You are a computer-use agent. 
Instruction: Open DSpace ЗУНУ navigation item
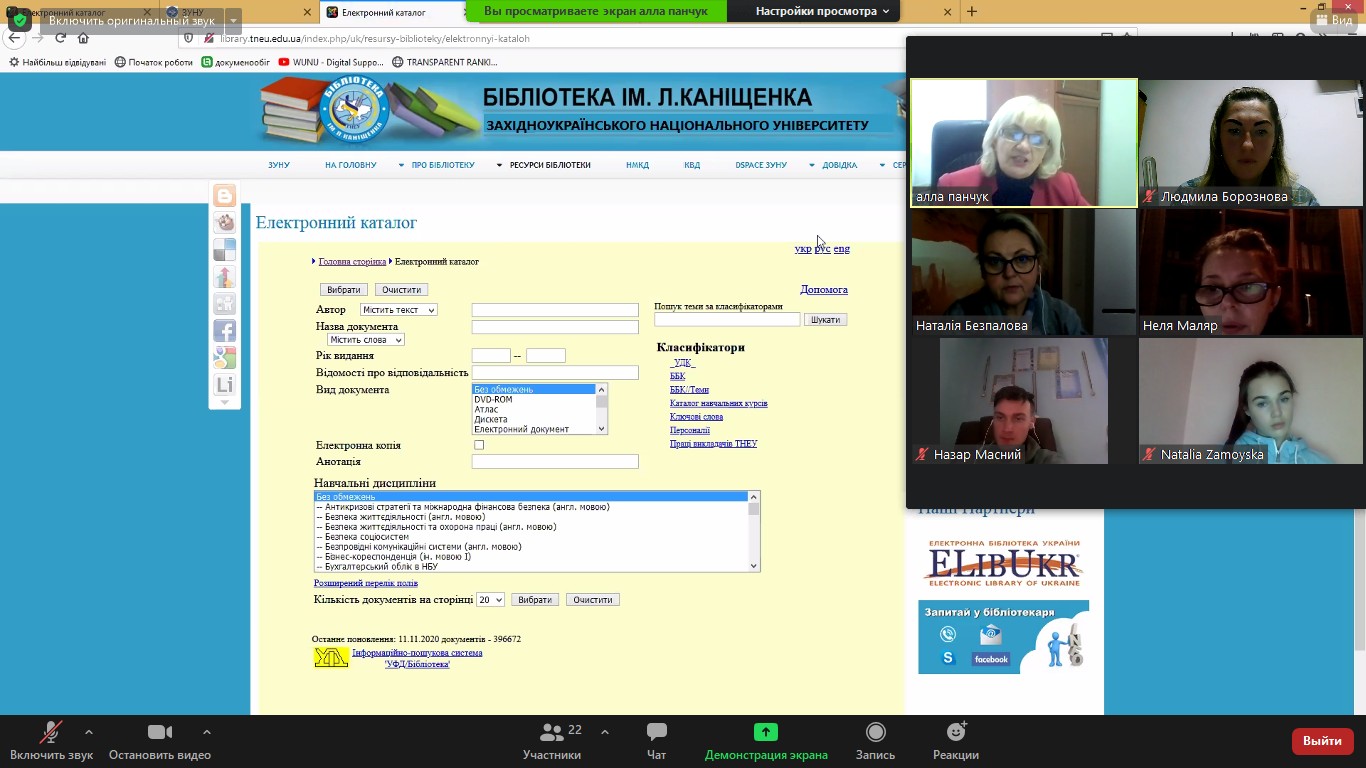(x=761, y=165)
